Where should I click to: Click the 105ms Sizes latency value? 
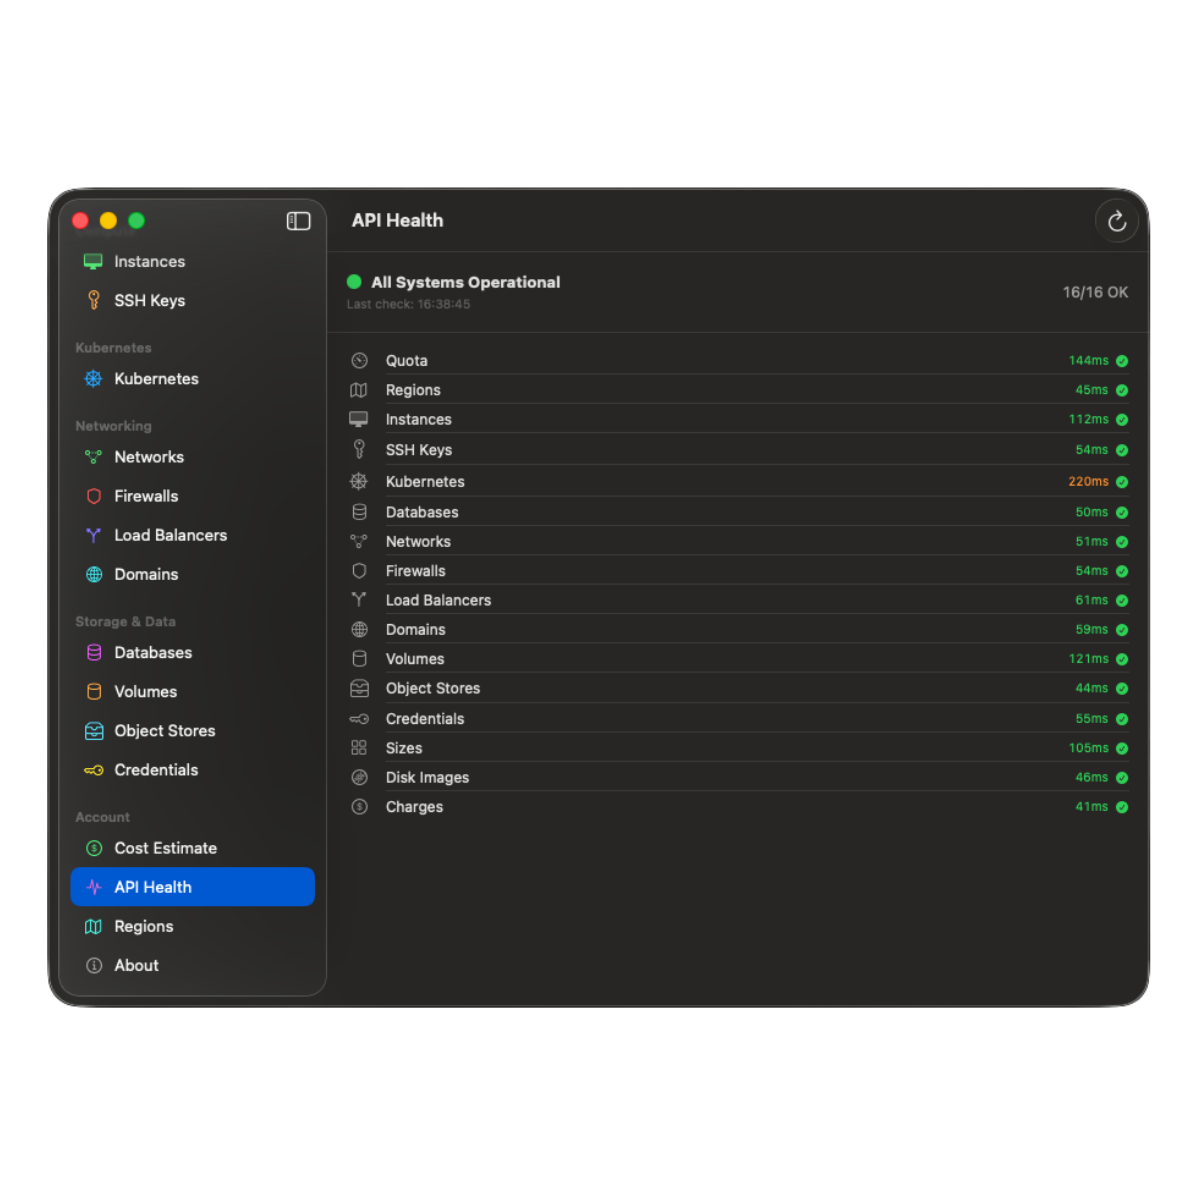[x=1088, y=748]
